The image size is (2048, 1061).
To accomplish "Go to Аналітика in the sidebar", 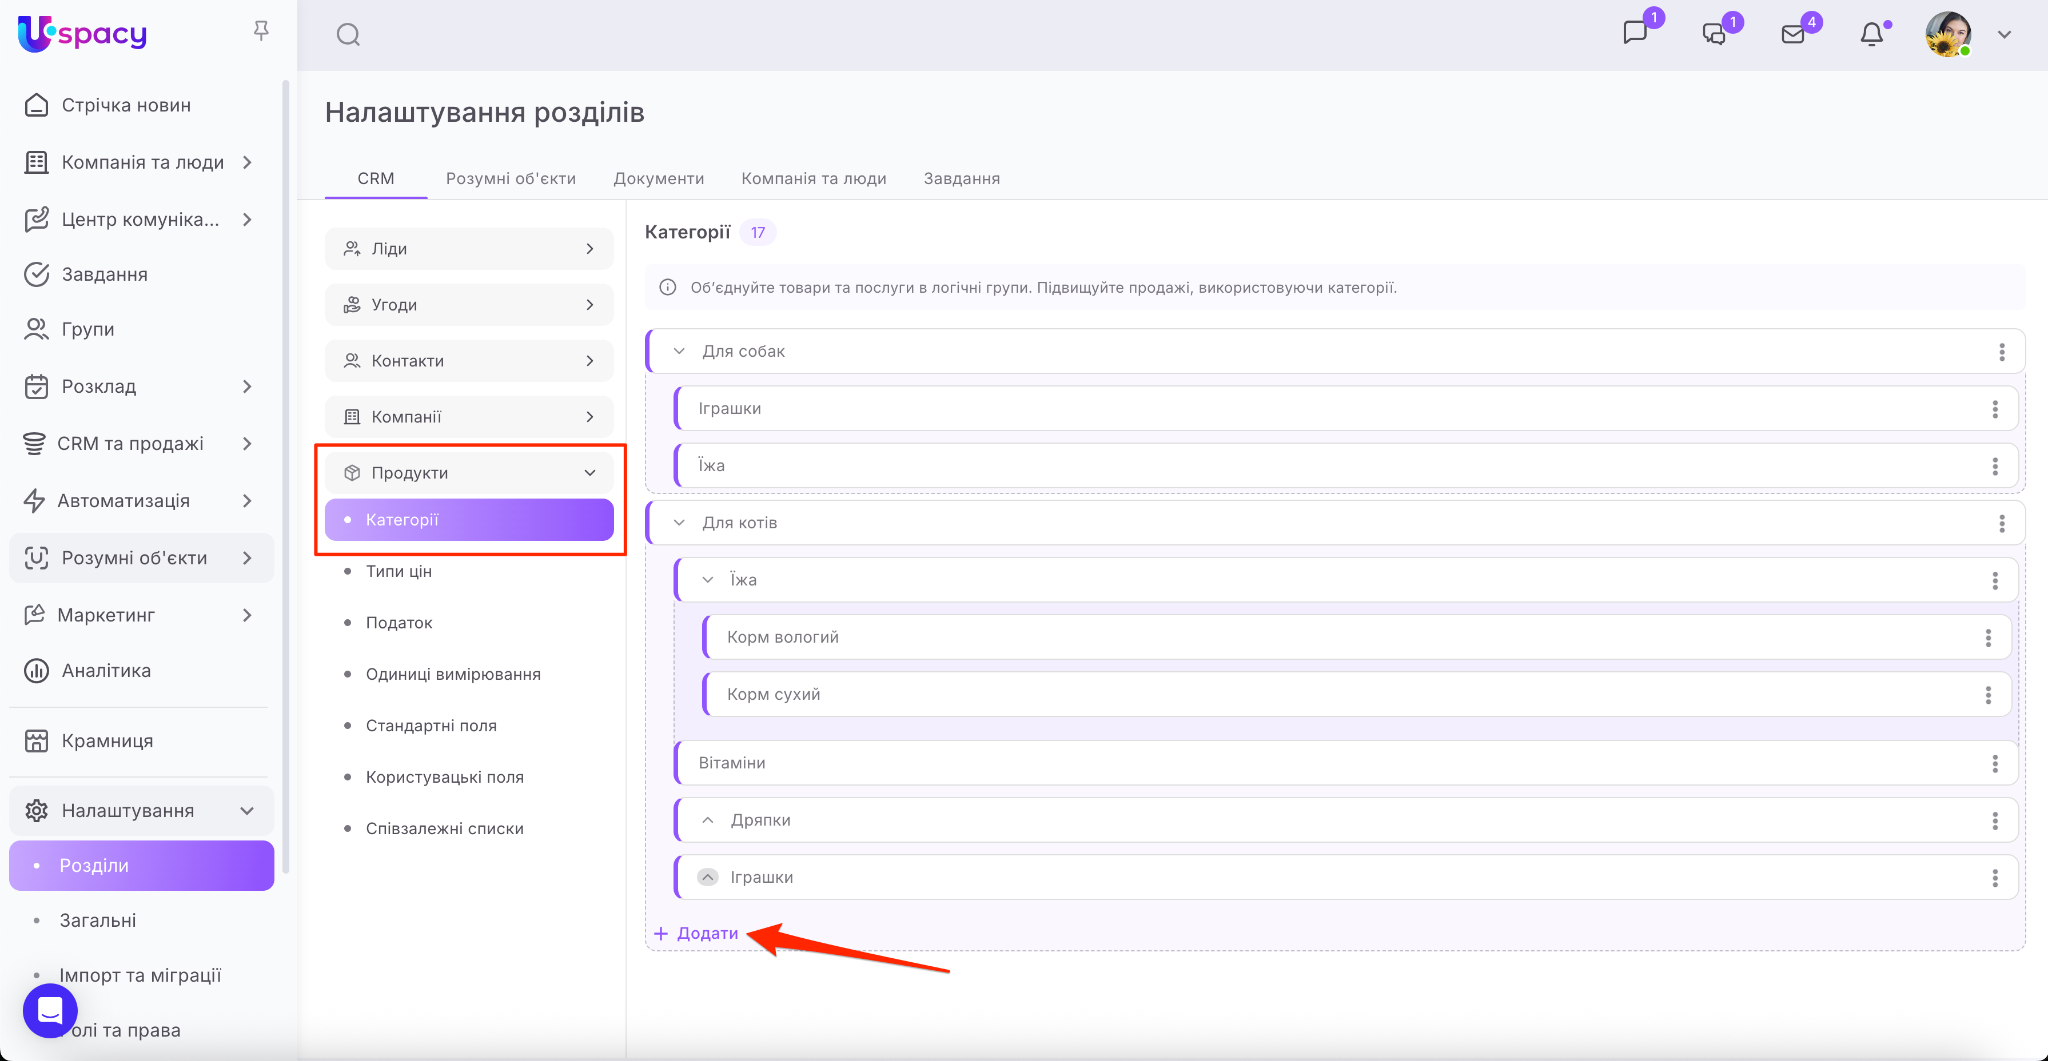I will [x=106, y=671].
